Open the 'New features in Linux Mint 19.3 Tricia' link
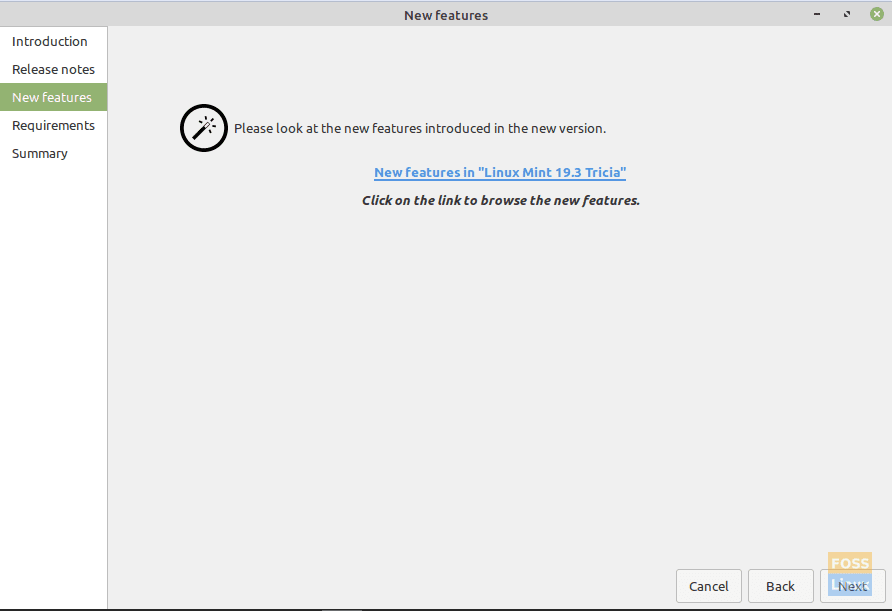This screenshot has width=892, height=611. 500,172
